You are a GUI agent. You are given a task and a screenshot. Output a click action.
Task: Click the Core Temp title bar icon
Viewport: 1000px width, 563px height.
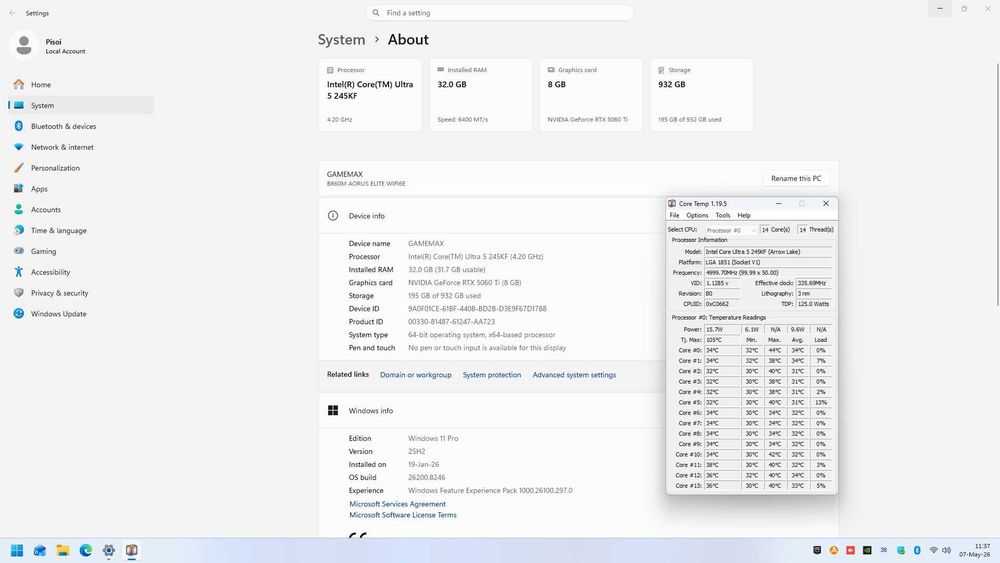[x=672, y=203]
